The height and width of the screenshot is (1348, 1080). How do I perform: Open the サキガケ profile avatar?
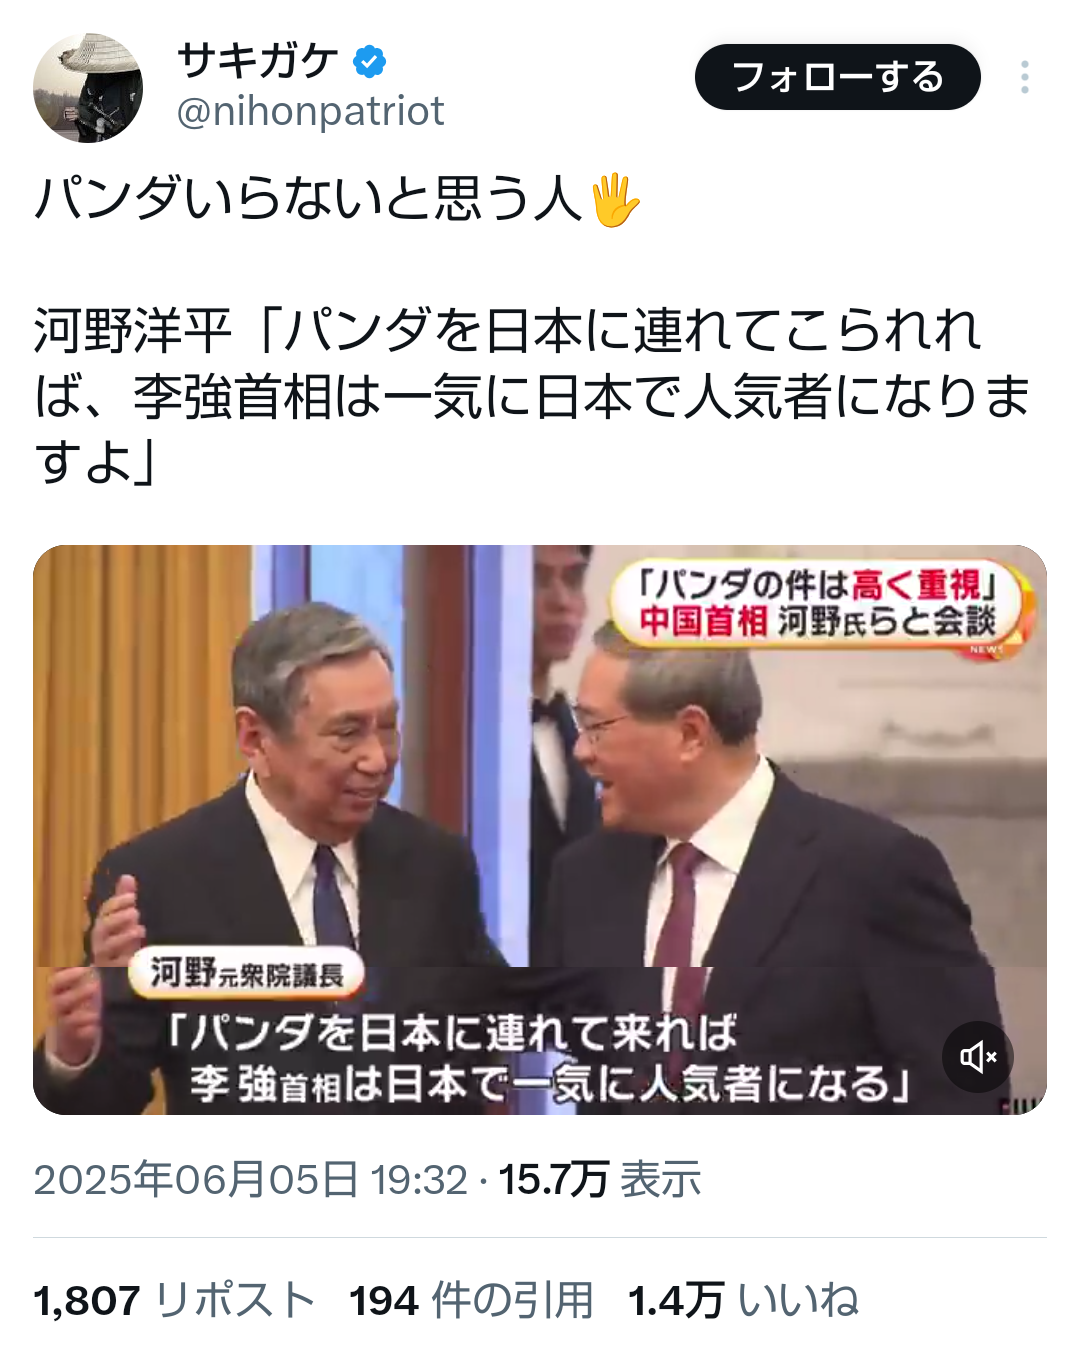click(x=88, y=88)
